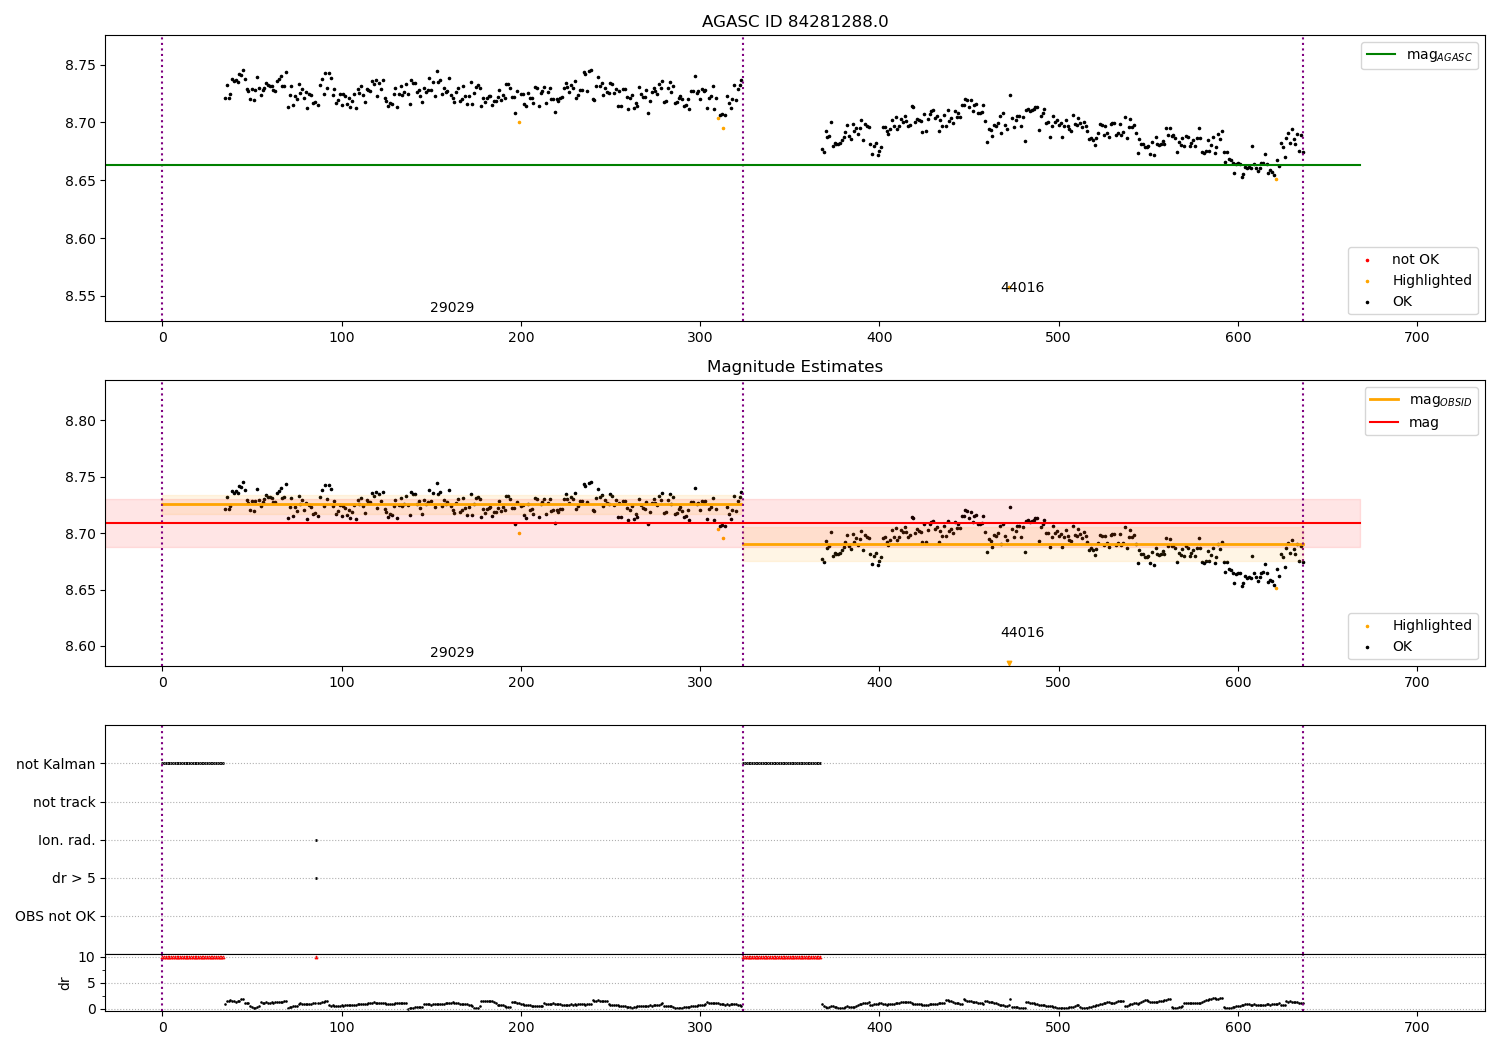Click obsid label 44016 in Magnitude Estimates plot
This screenshot has width=1500, height=1050.
1022,633
